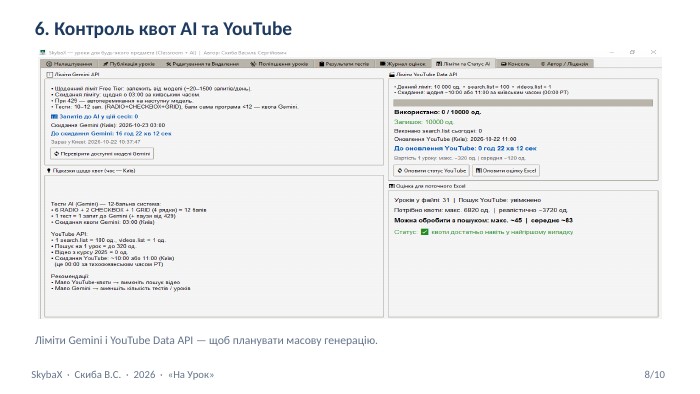This screenshot has height=394, width=700.
Task: Click the Вартість 1 уроку estimate line
Action: coord(459,158)
